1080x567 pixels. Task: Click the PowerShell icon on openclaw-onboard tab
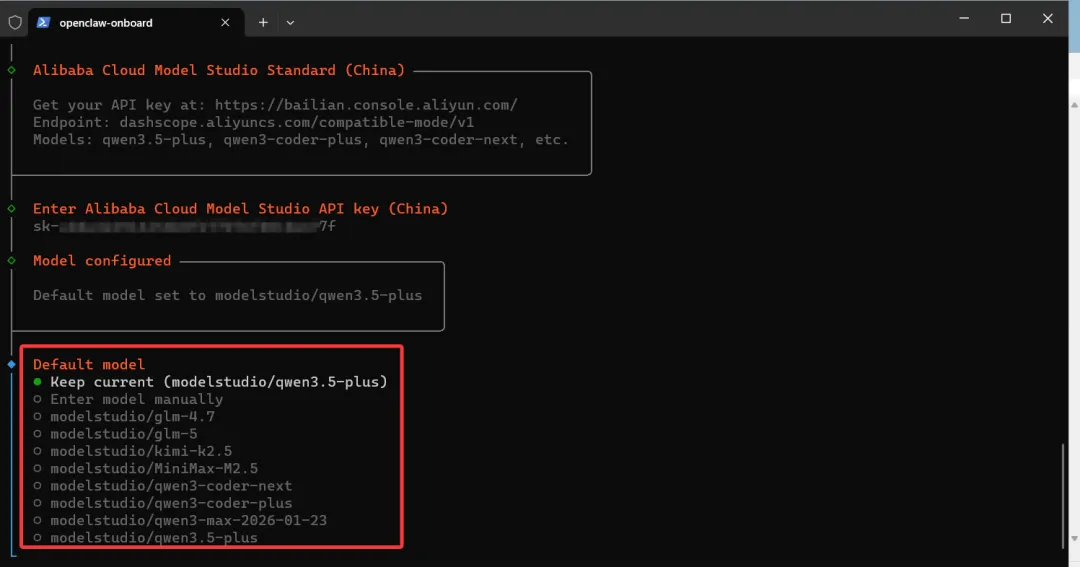pos(43,22)
